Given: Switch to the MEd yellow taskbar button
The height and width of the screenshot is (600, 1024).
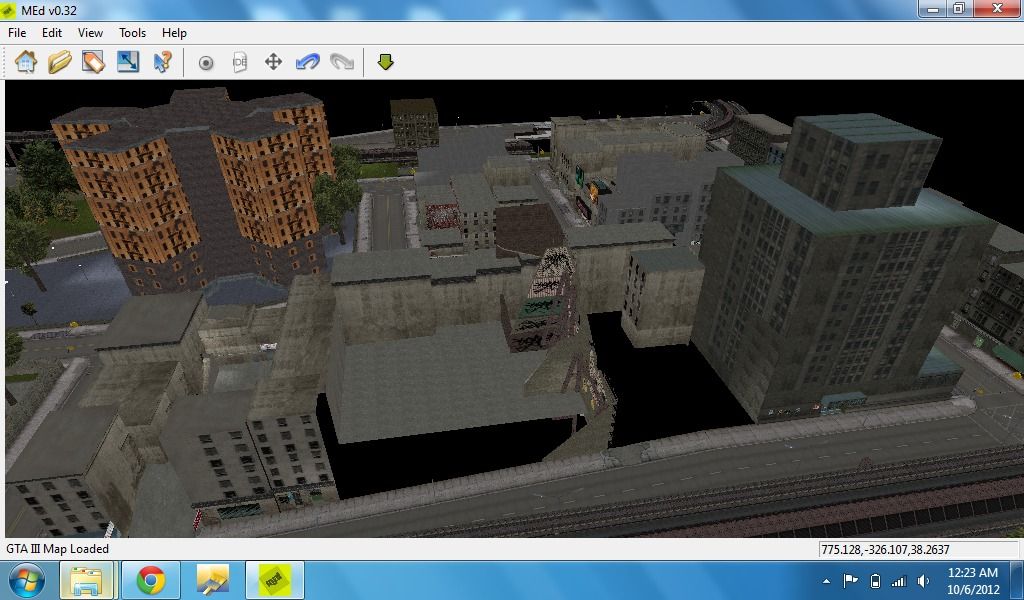Looking at the screenshot, I should (275, 580).
